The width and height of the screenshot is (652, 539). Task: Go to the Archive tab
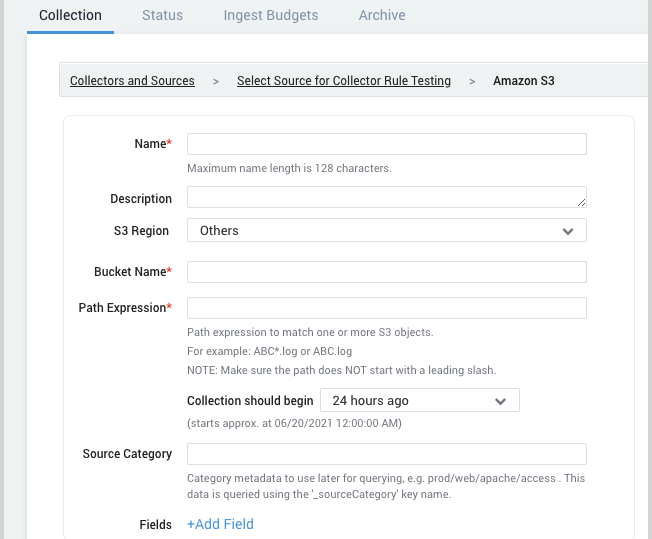(382, 15)
